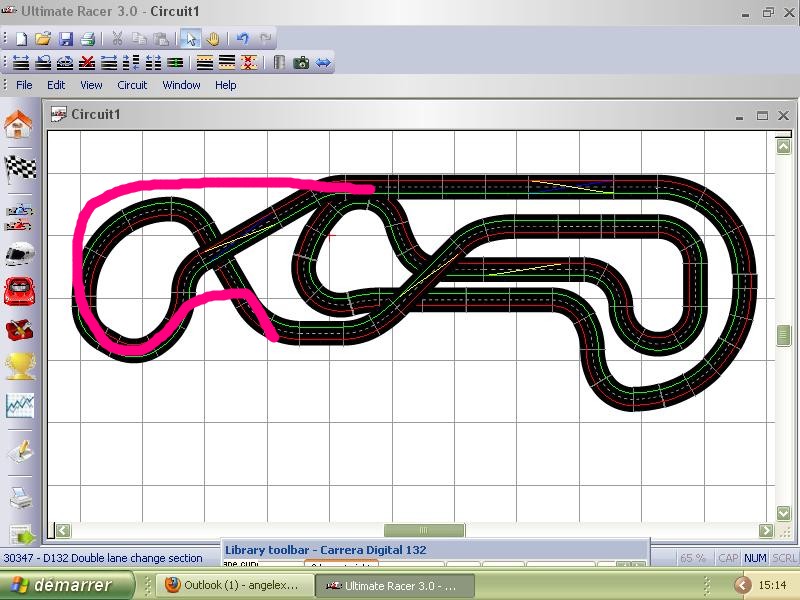Open the Window menu
800x600 pixels.
pyautogui.click(x=181, y=85)
